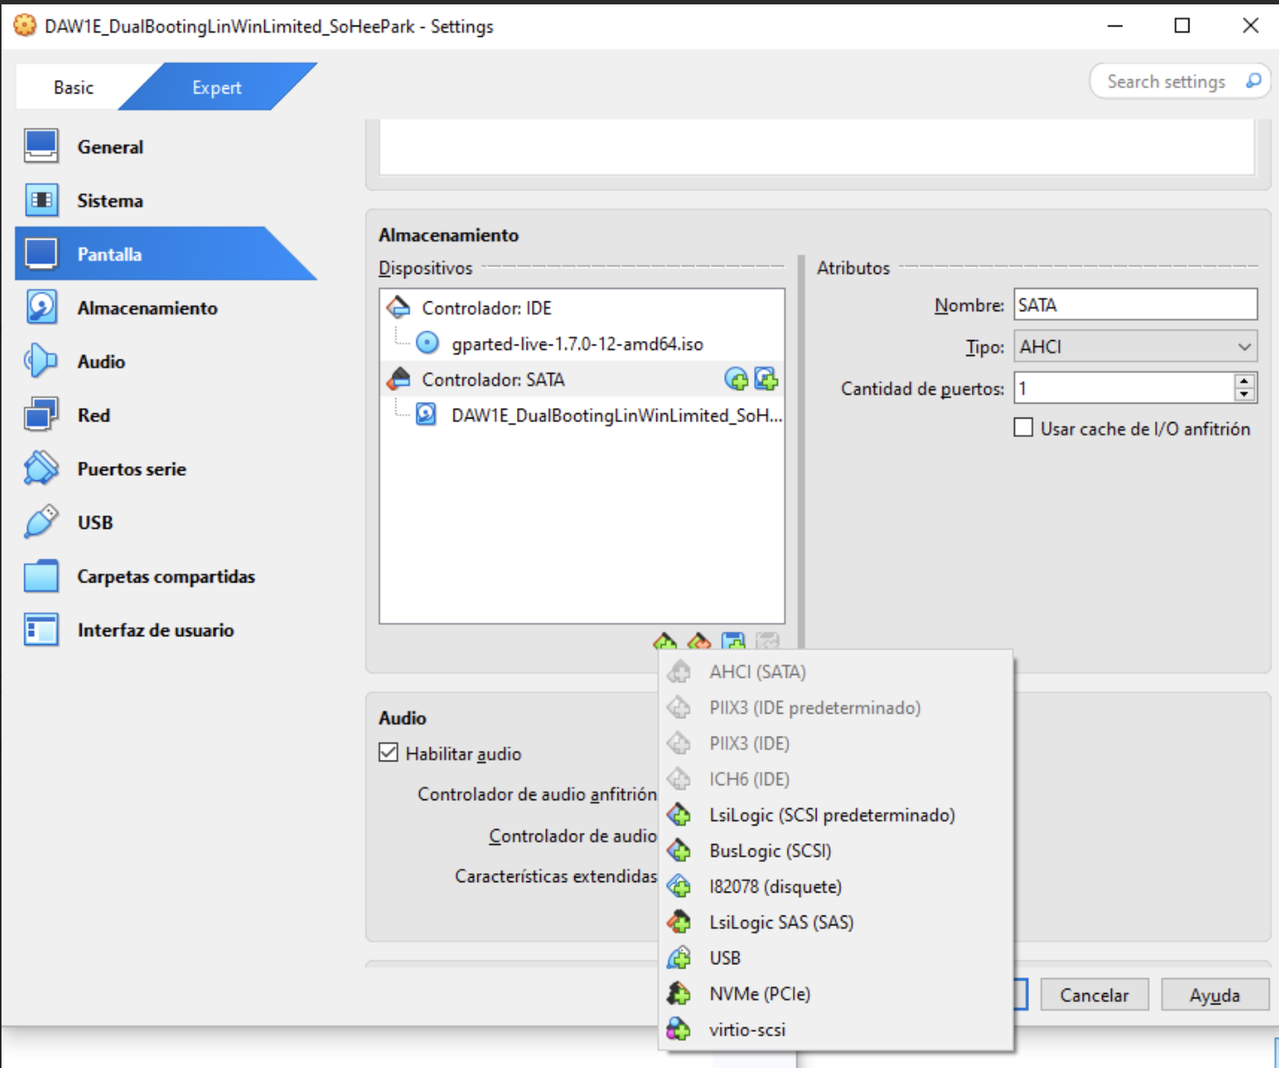Click the icon beside virtio-scsi

[x=679, y=1029]
